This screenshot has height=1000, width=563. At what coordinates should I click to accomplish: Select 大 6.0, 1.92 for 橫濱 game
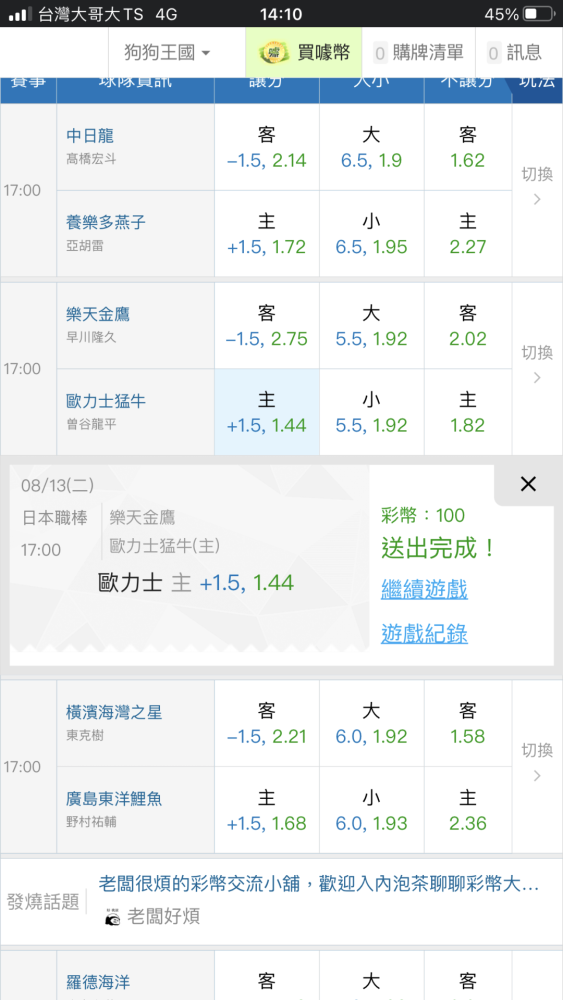[x=371, y=723]
